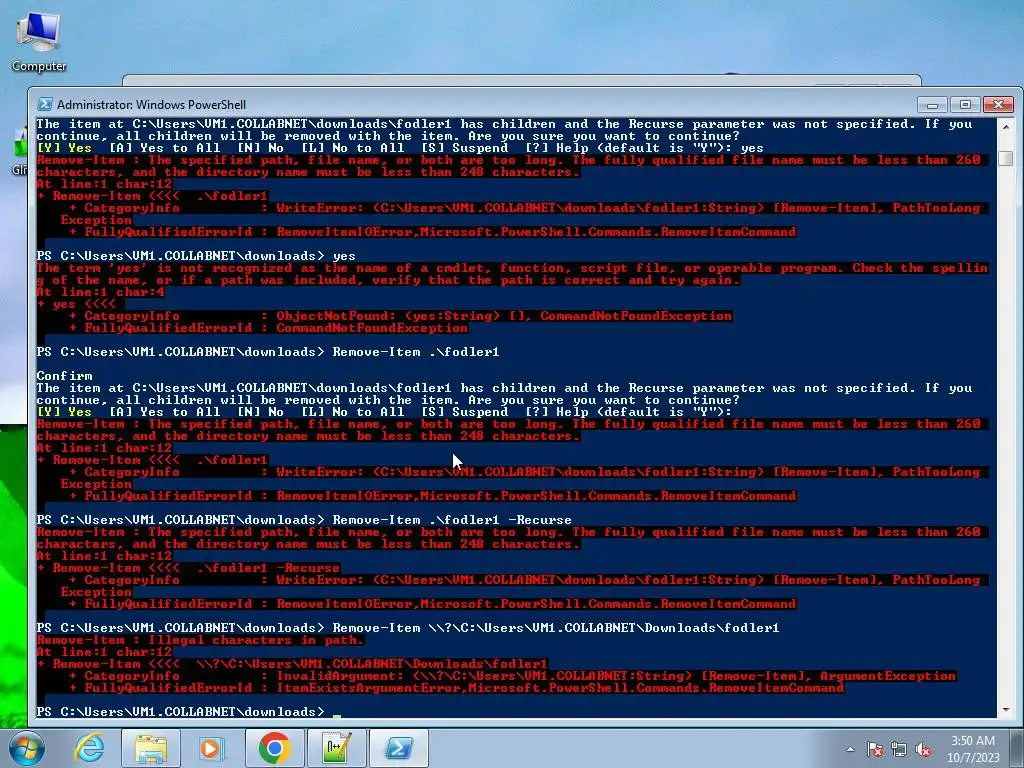Select PowerShell taskbar button
1024x768 pixels.
399,748
